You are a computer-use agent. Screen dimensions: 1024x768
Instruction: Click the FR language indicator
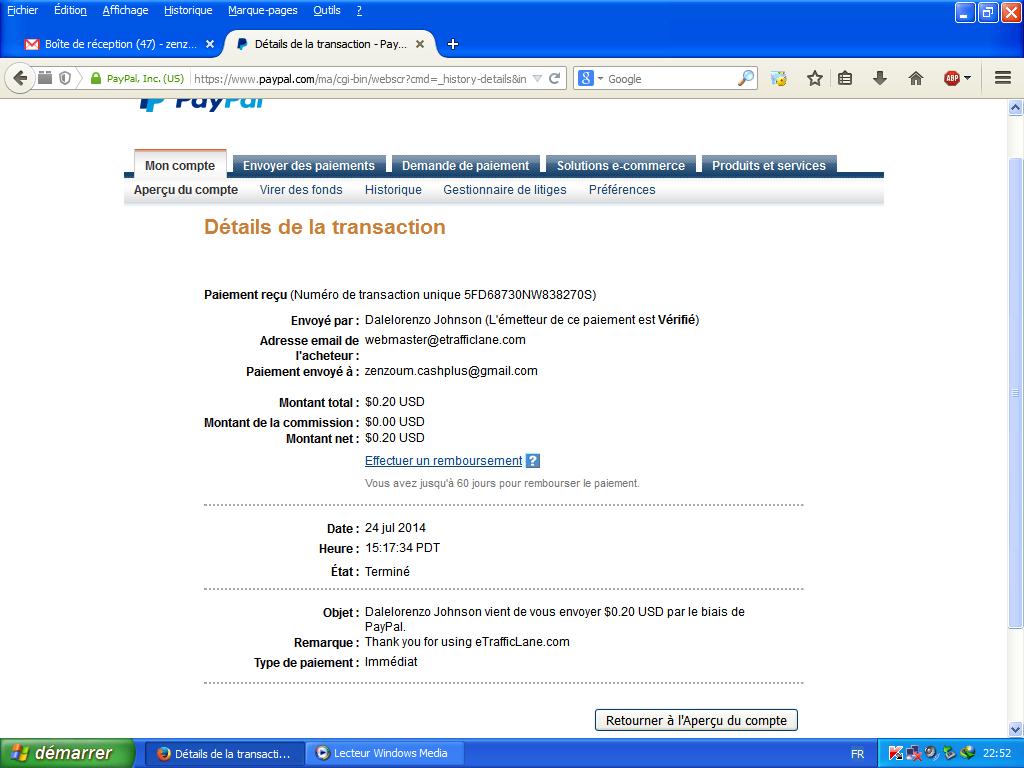[x=857, y=754]
